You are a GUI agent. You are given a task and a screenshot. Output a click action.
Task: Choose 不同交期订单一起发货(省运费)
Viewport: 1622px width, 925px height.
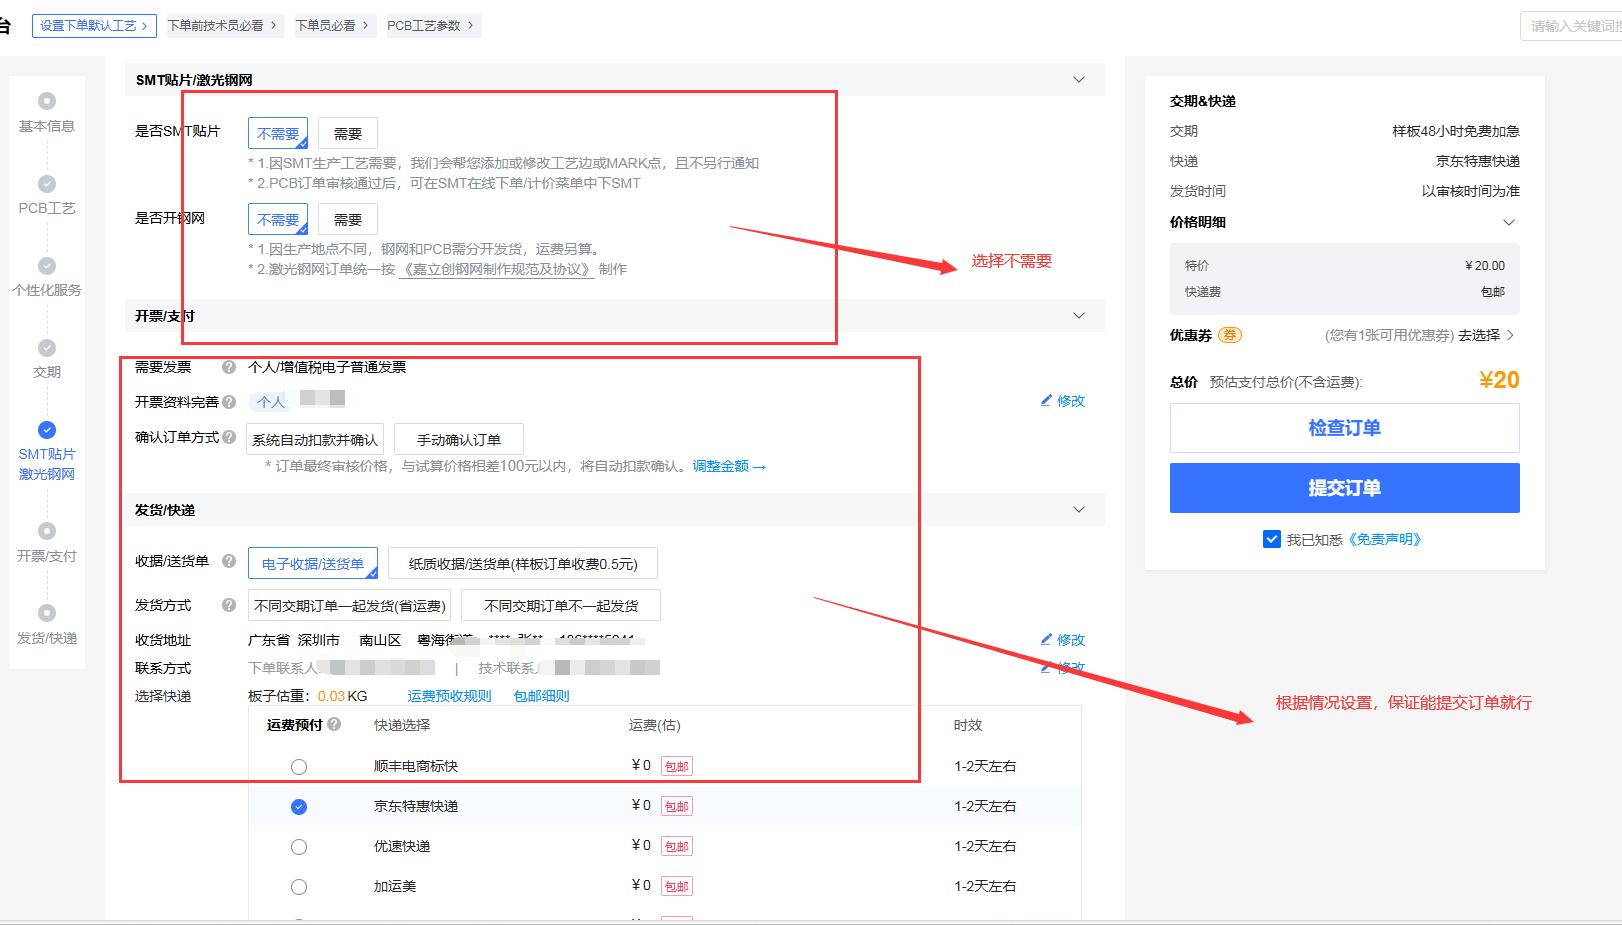(349, 605)
